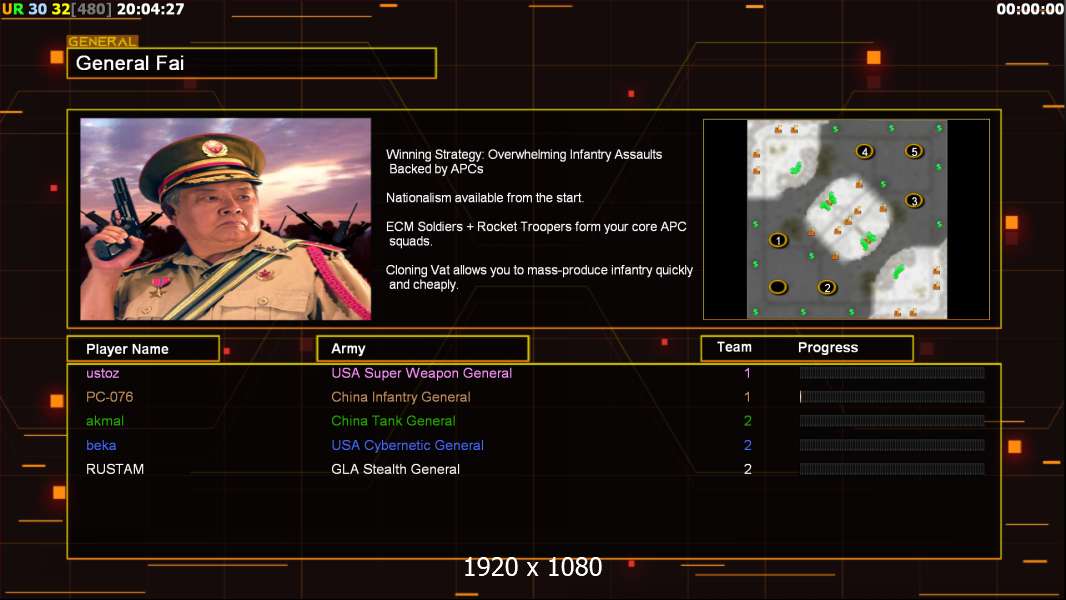Select player PC-076 in the list

(x=109, y=397)
